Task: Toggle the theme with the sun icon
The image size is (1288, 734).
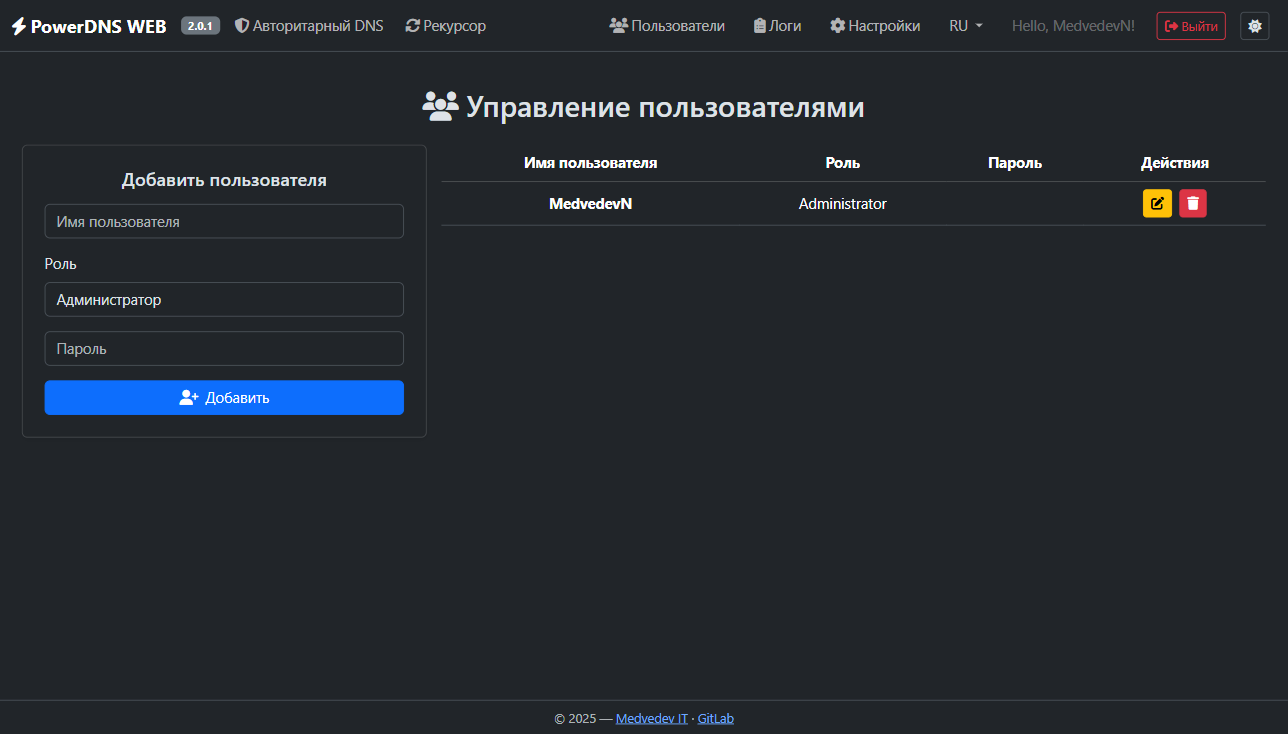Action: tap(1254, 26)
